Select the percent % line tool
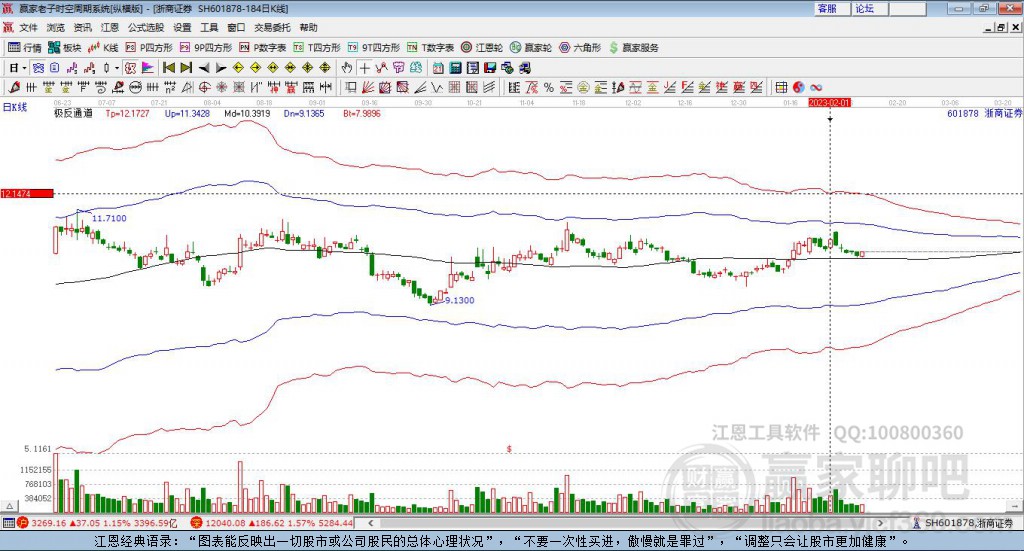Image resolution: width=1024 pixels, height=551 pixels. [549, 87]
